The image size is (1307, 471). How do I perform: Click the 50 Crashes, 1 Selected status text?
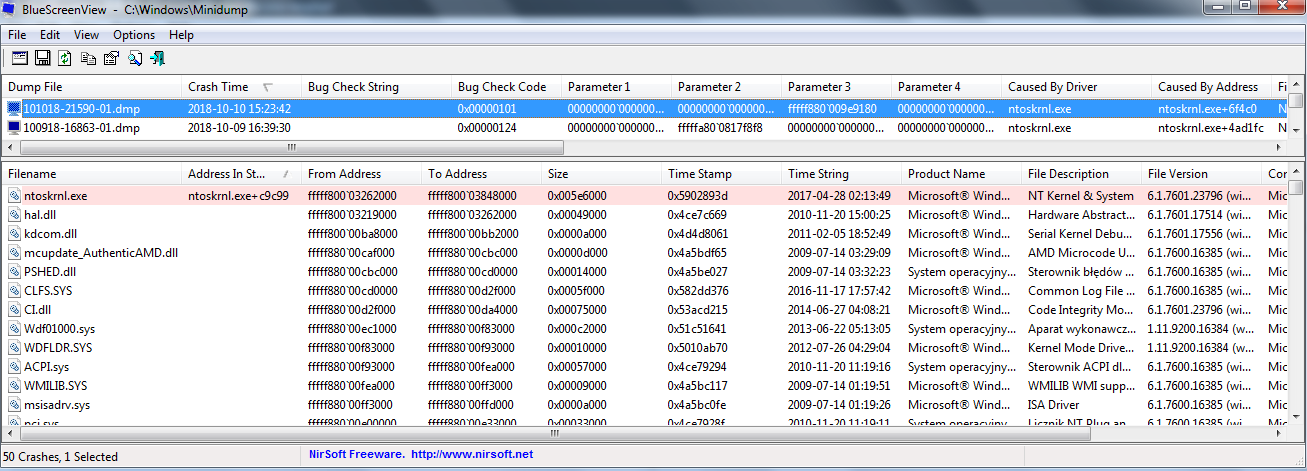[x=61, y=456]
